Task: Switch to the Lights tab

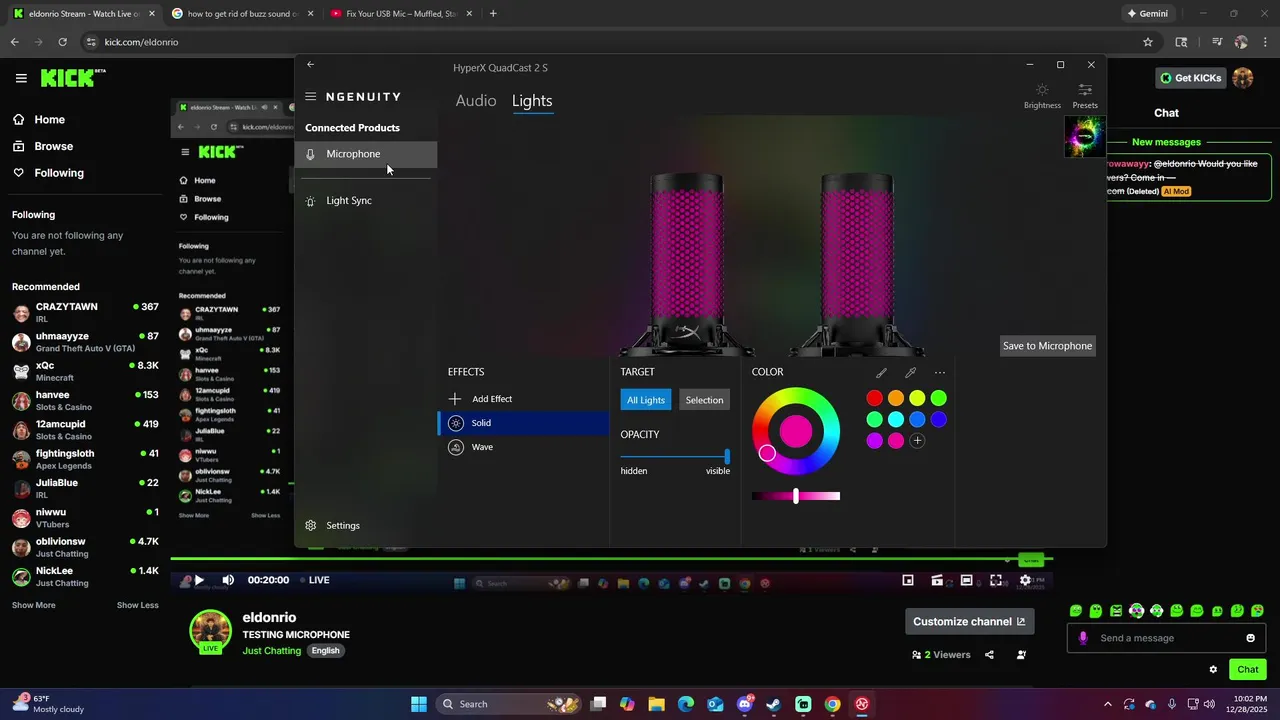Action: 532,101
